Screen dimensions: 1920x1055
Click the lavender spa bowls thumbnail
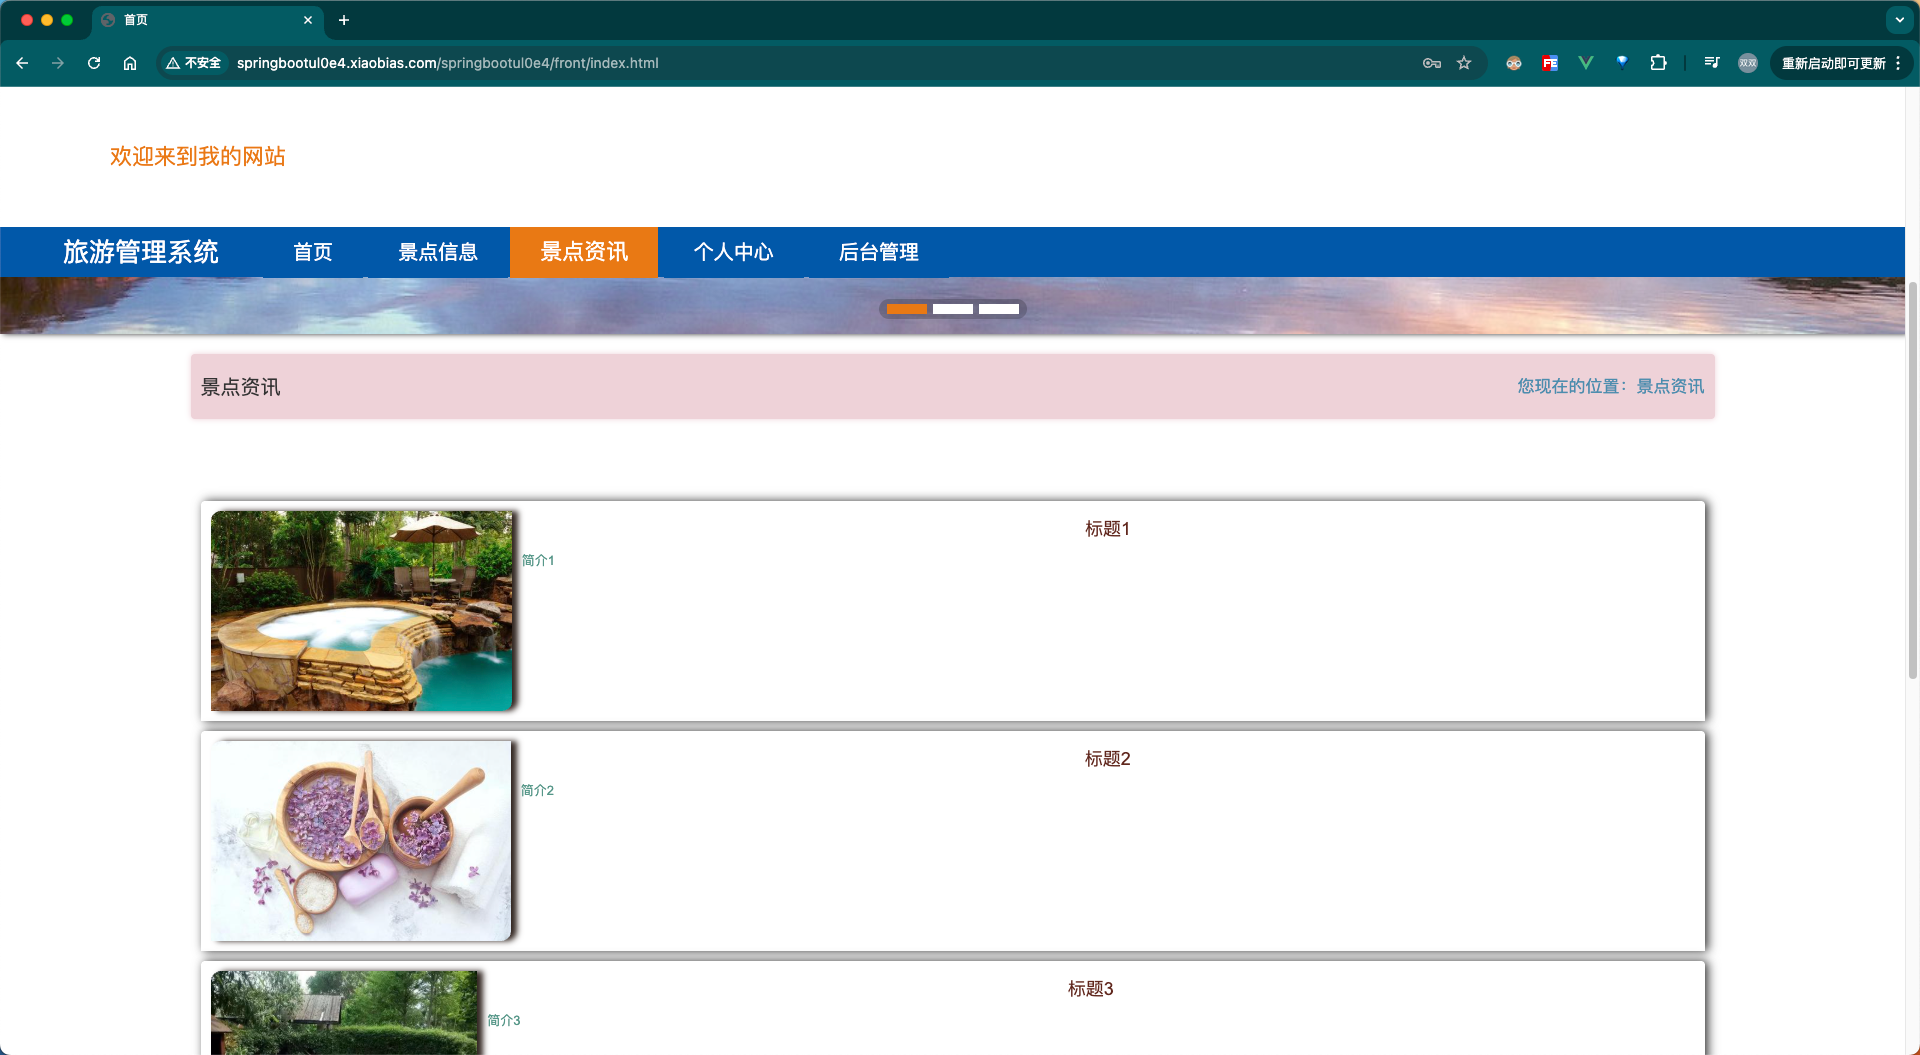pyautogui.click(x=361, y=841)
